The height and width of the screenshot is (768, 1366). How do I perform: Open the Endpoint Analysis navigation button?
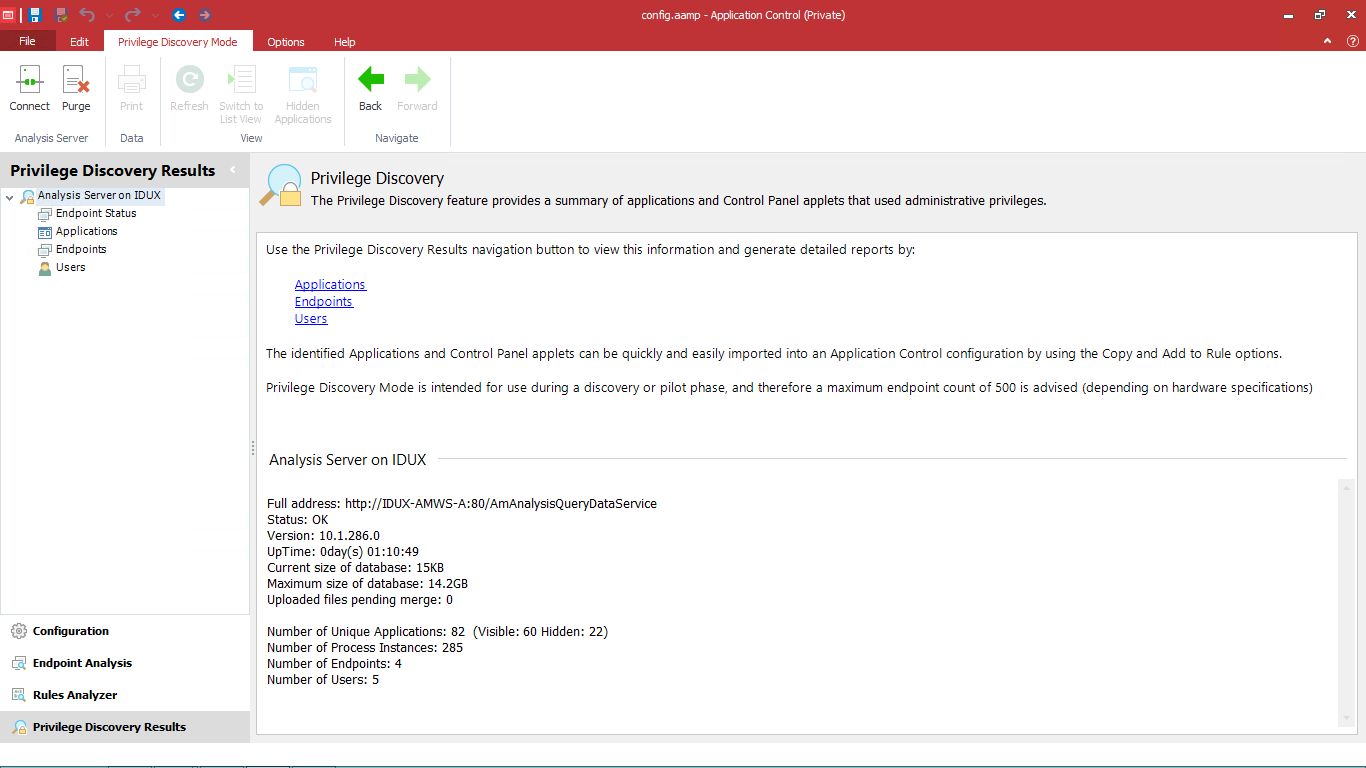click(125, 663)
